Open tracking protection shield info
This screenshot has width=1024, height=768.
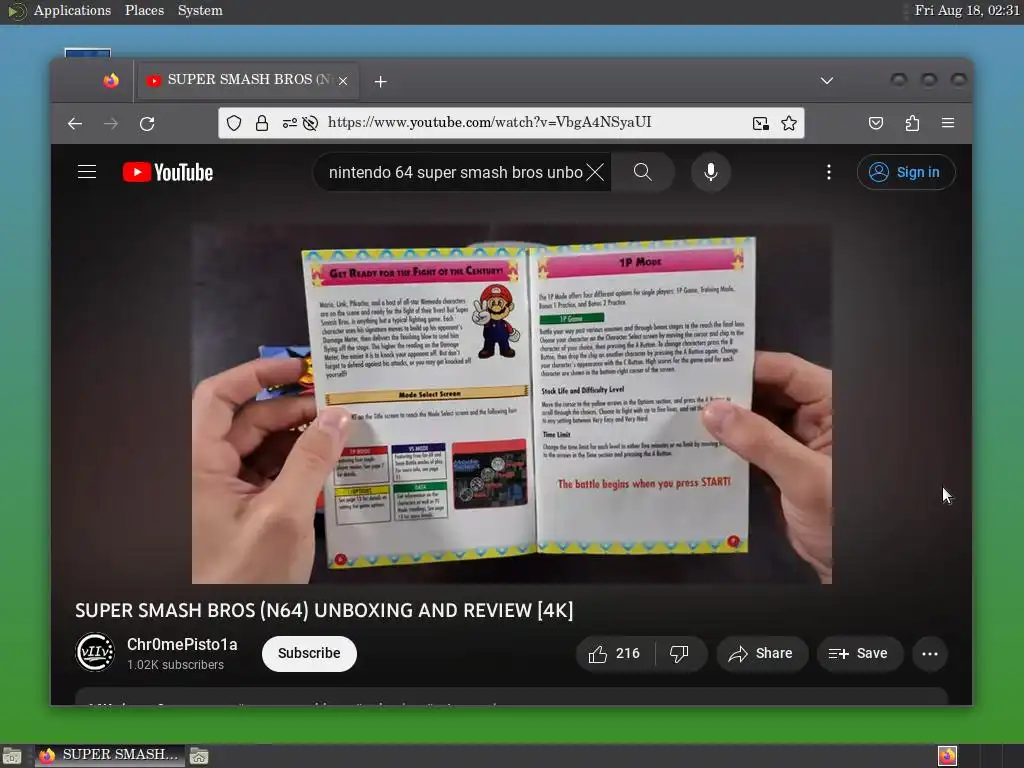coord(234,123)
